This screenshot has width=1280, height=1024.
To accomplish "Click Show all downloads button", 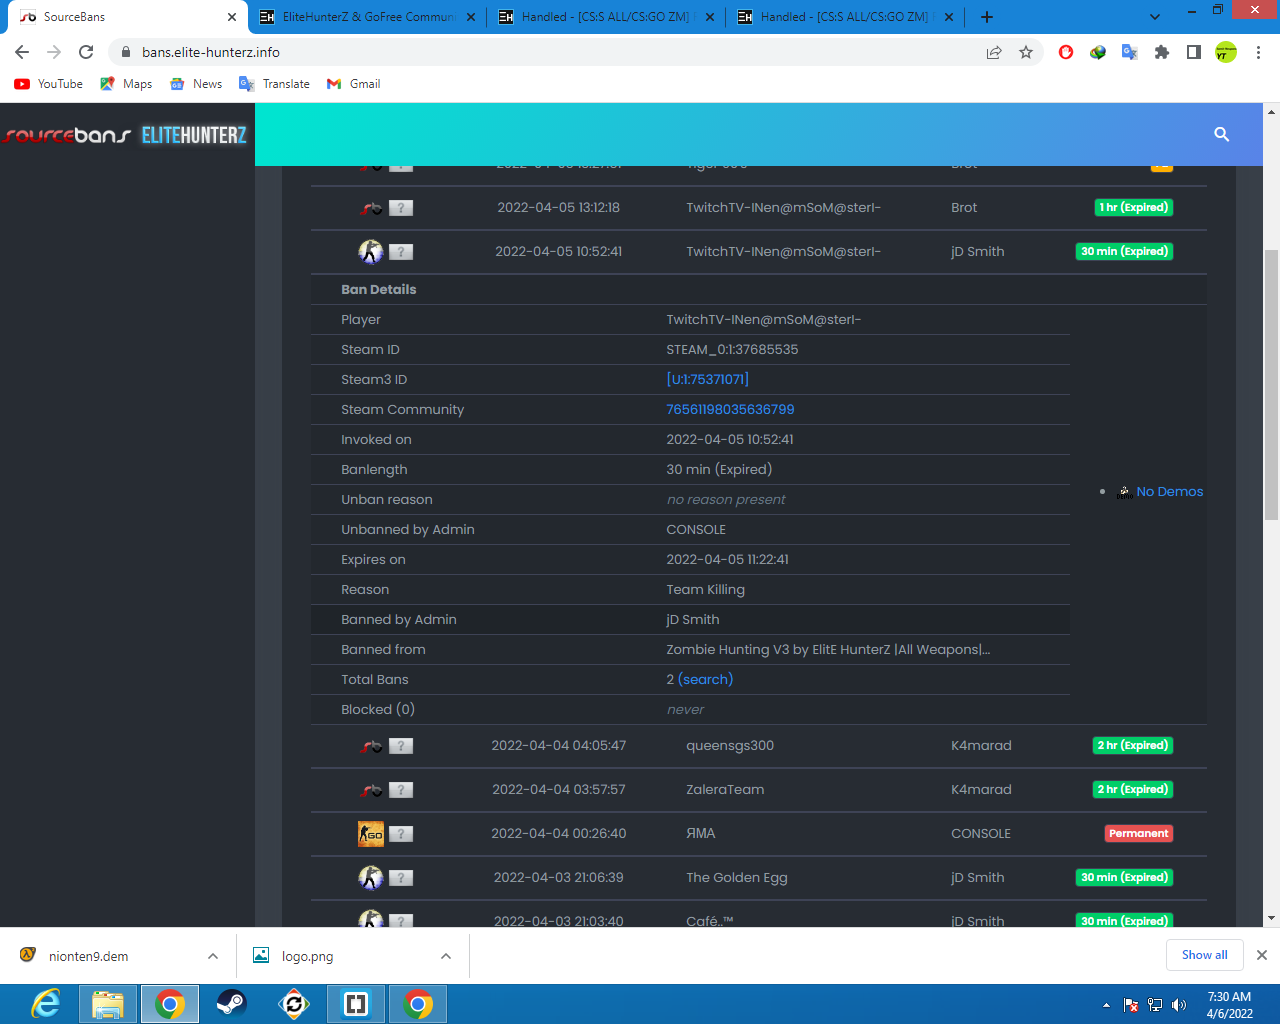I will click(1204, 955).
